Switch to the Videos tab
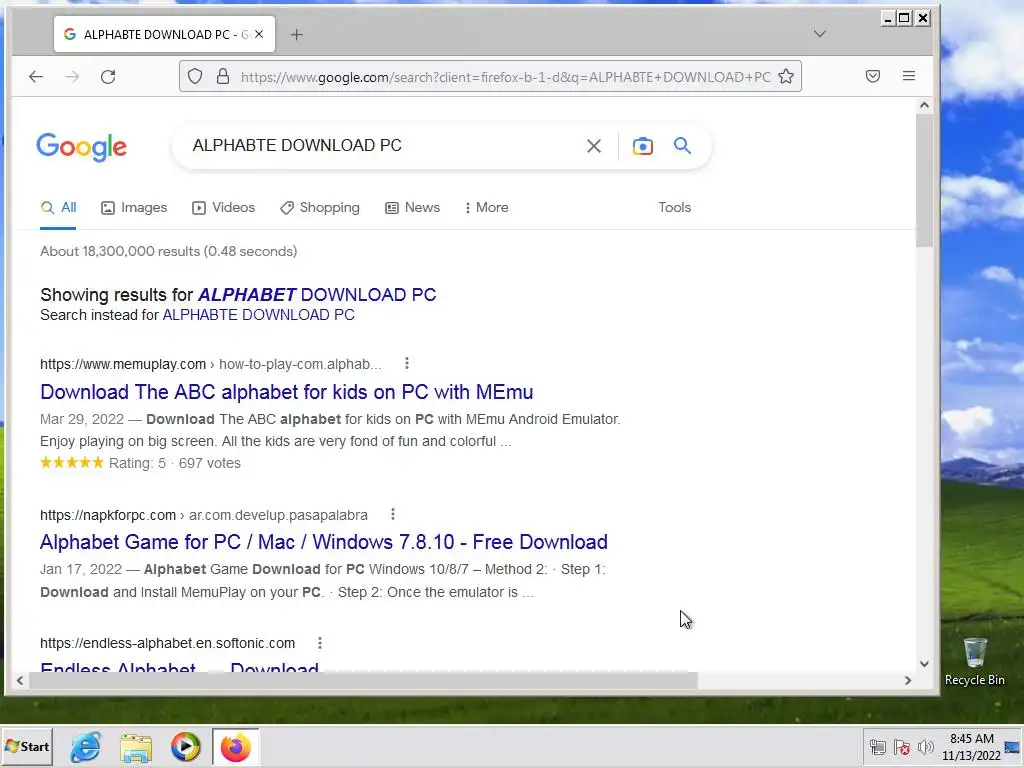Viewport: 1024px width, 768px height. coord(223,208)
